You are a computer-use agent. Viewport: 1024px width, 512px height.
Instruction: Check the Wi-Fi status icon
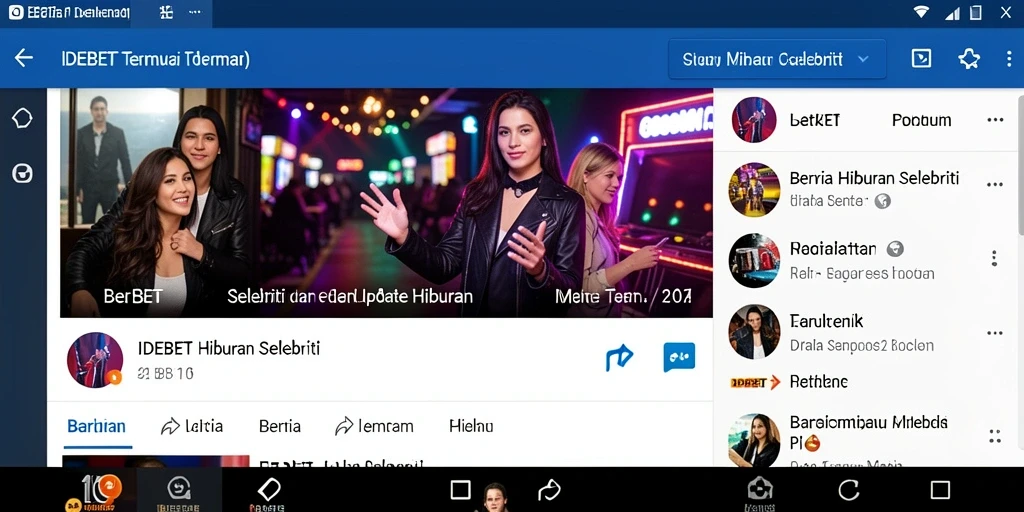coord(921,12)
